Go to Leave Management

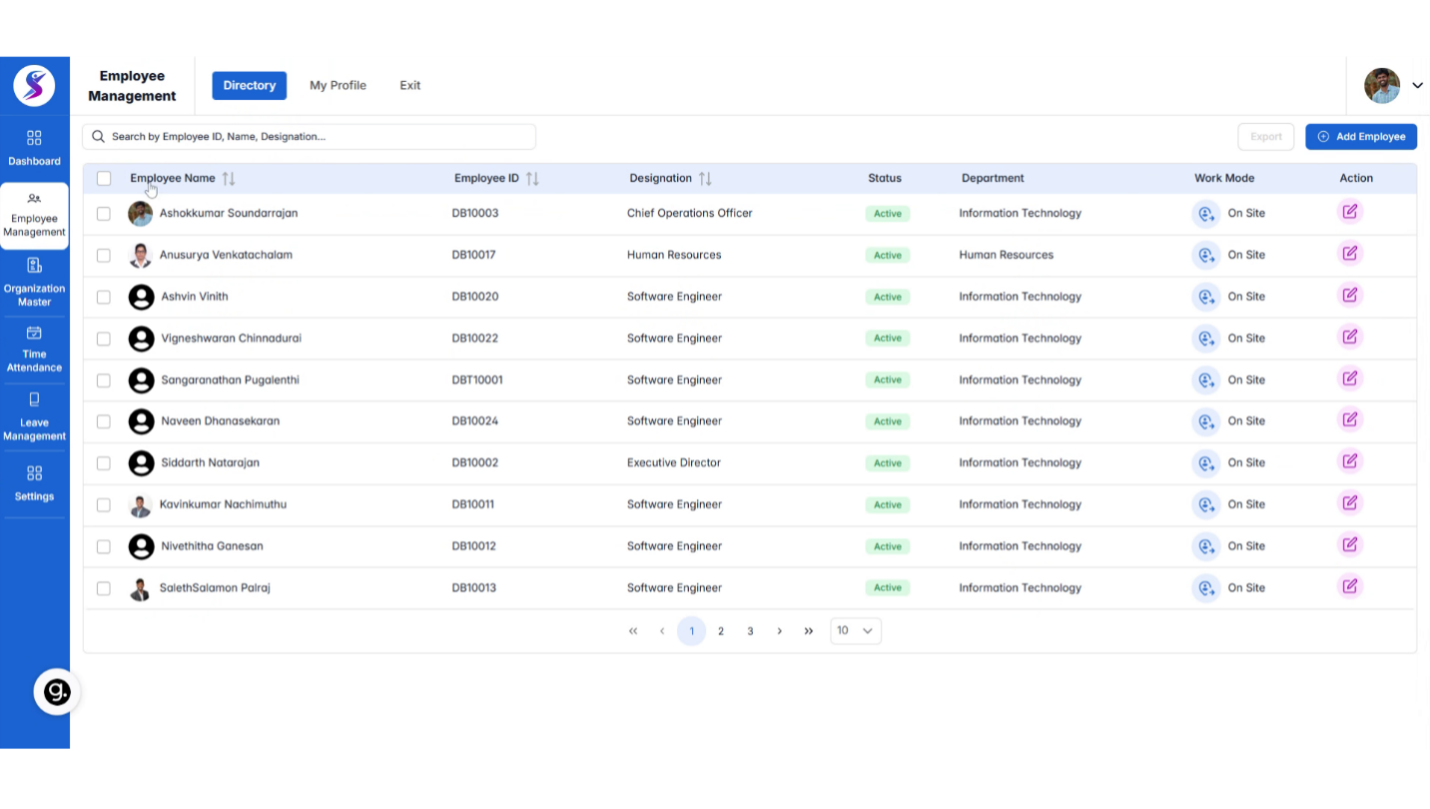point(34,418)
